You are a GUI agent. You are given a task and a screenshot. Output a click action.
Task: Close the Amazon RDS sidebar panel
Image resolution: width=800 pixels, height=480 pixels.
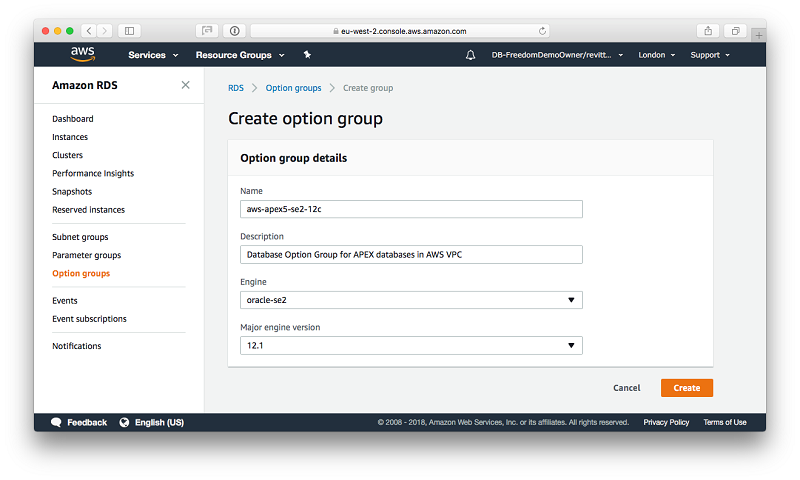click(x=185, y=85)
